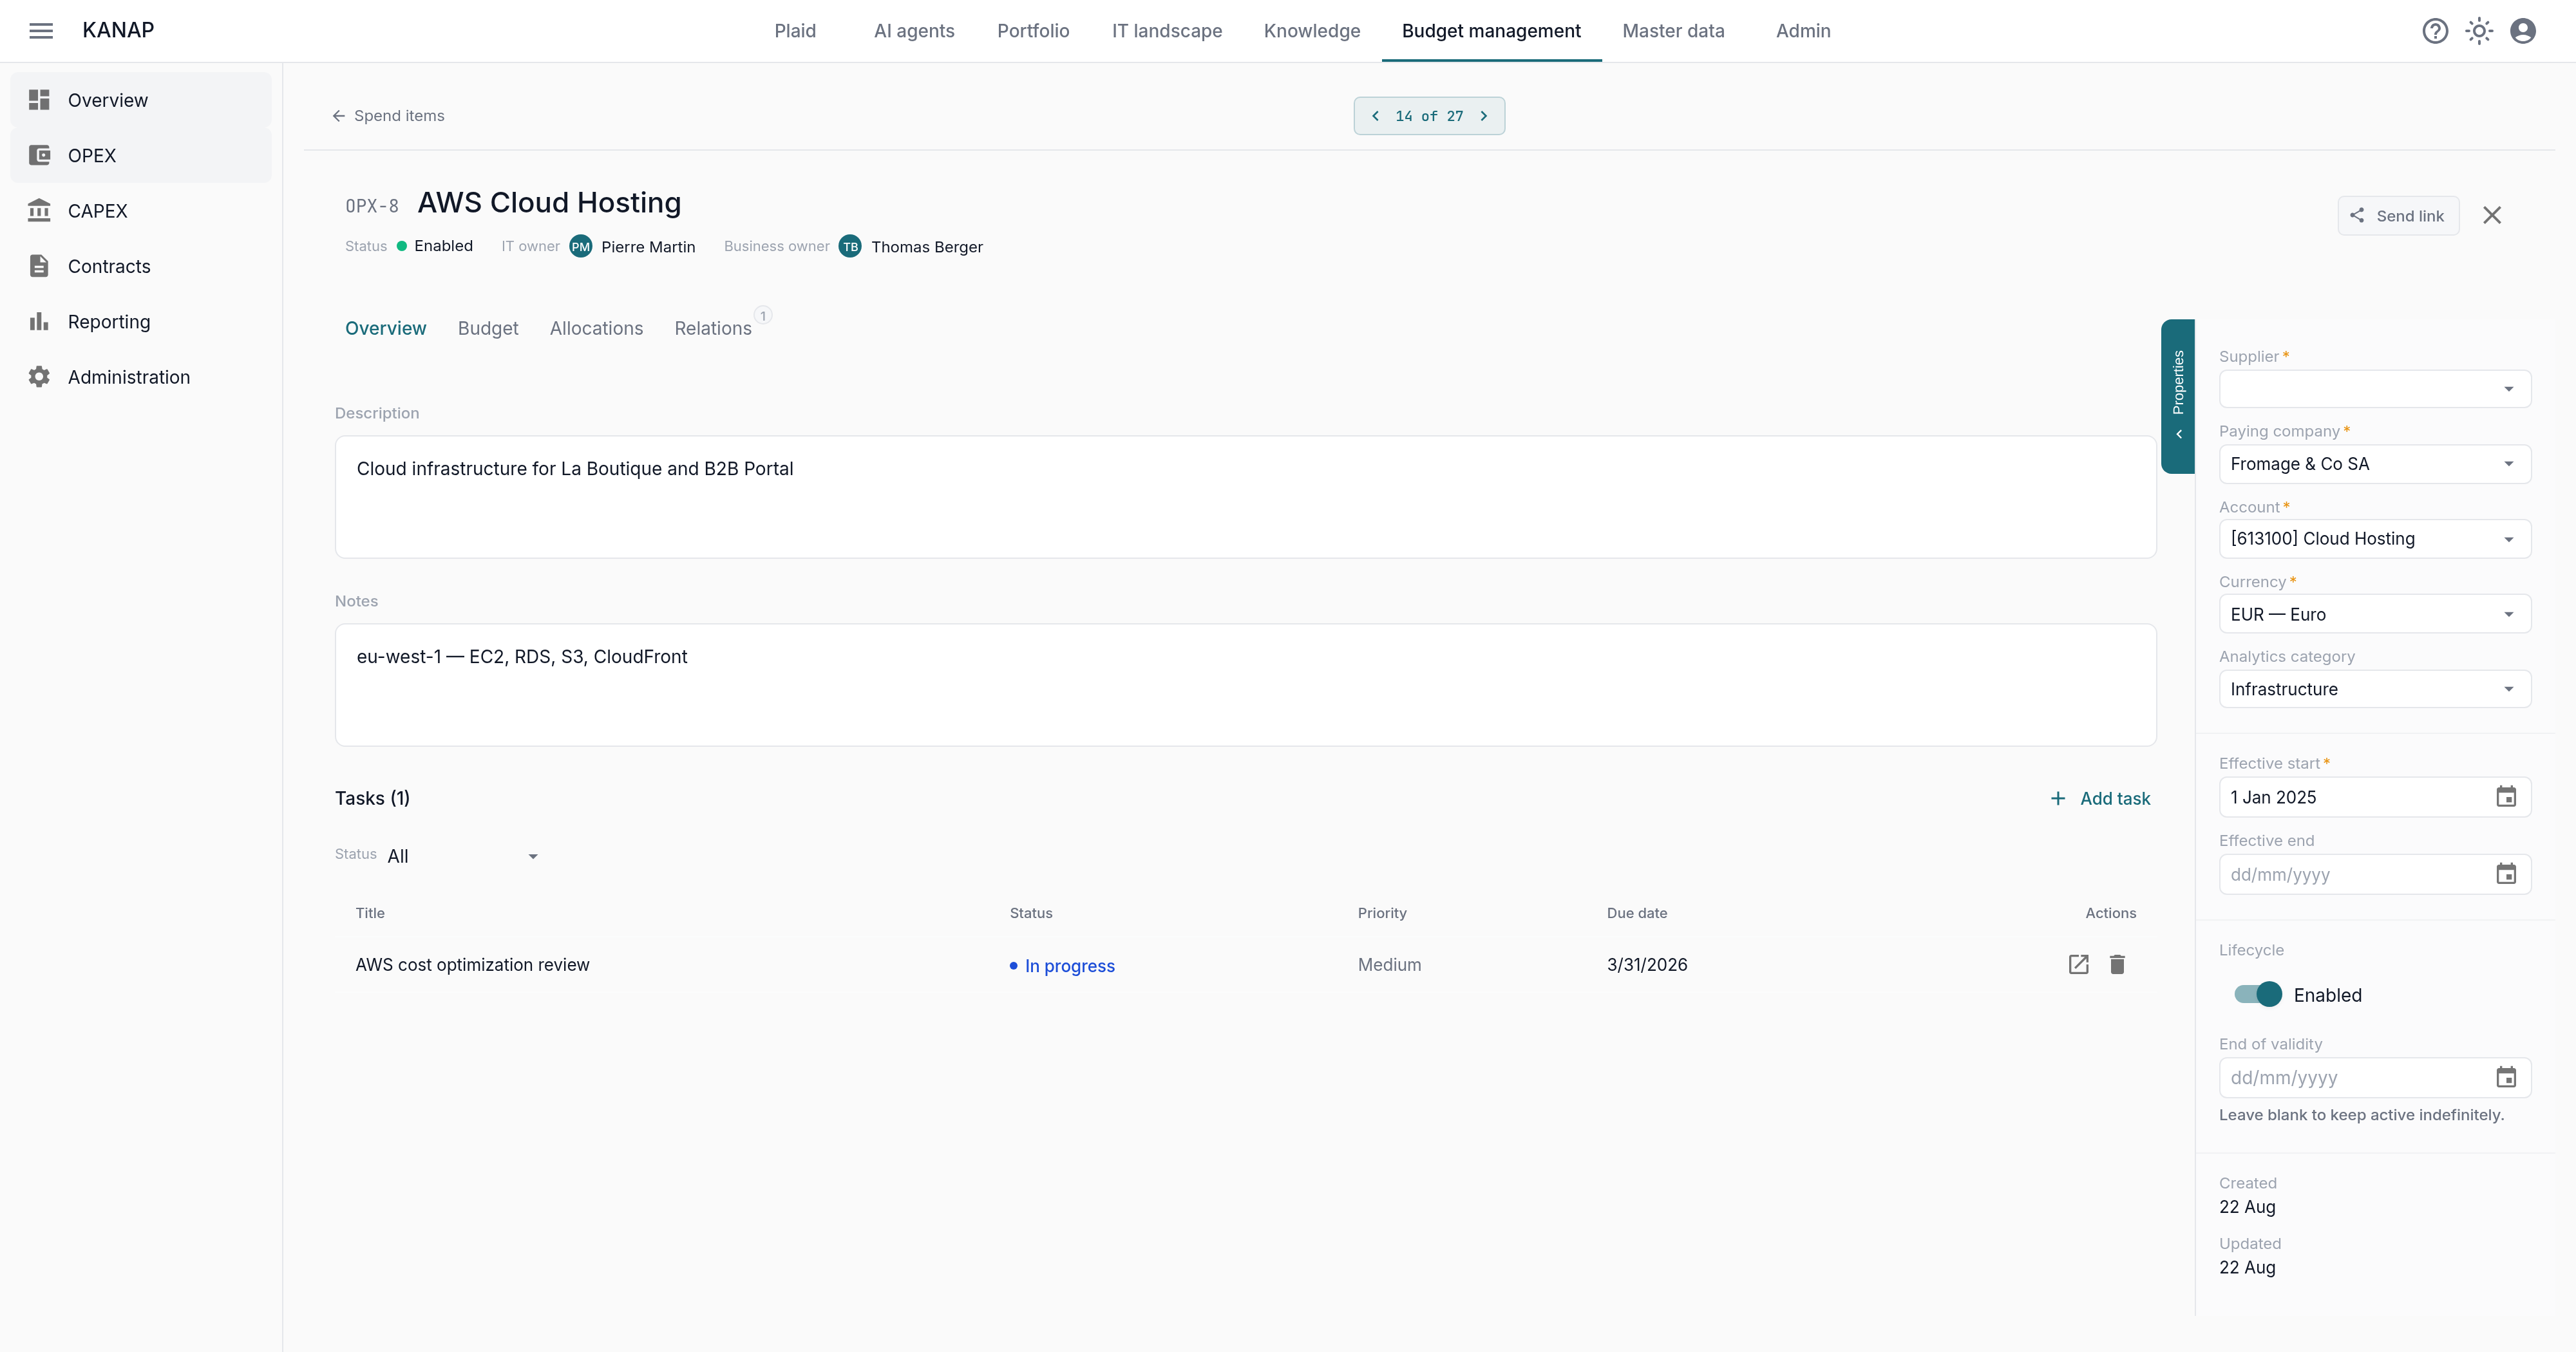Open End of validity calendar picker
This screenshot has height=1352, width=2576.
coord(2506,1077)
